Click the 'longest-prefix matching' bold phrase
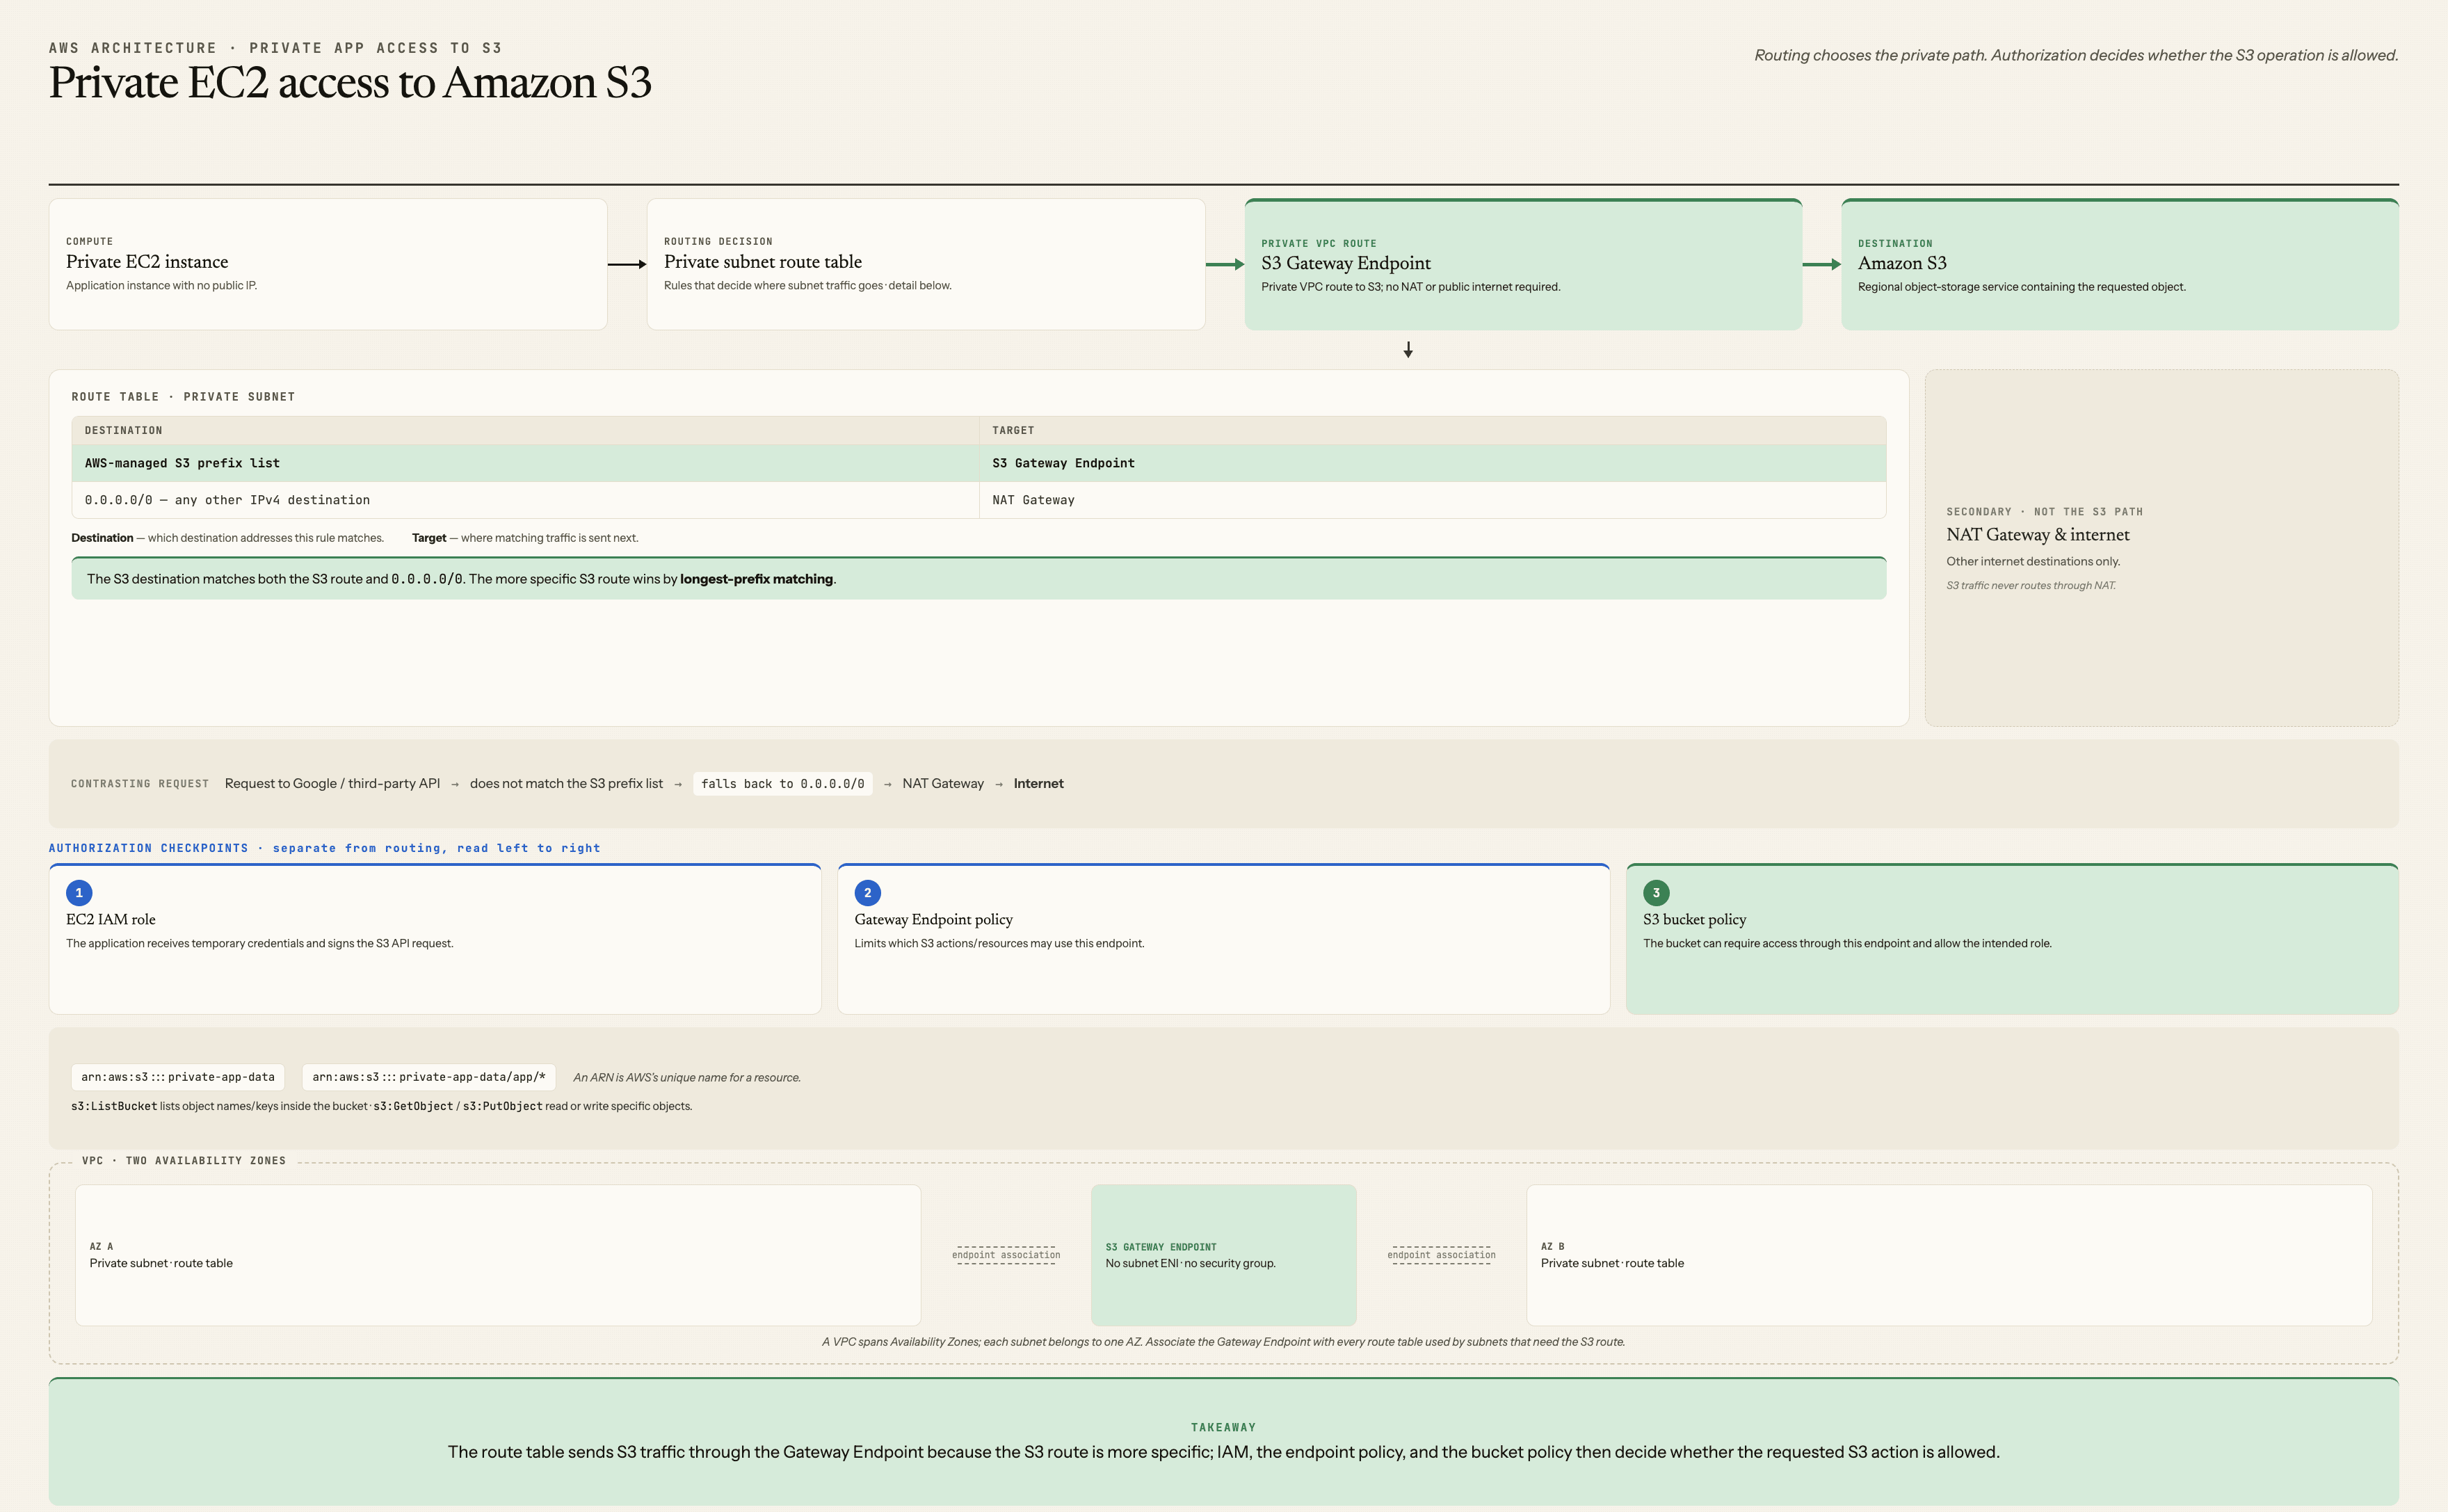Image resolution: width=2448 pixels, height=1512 pixels. (x=756, y=579)
